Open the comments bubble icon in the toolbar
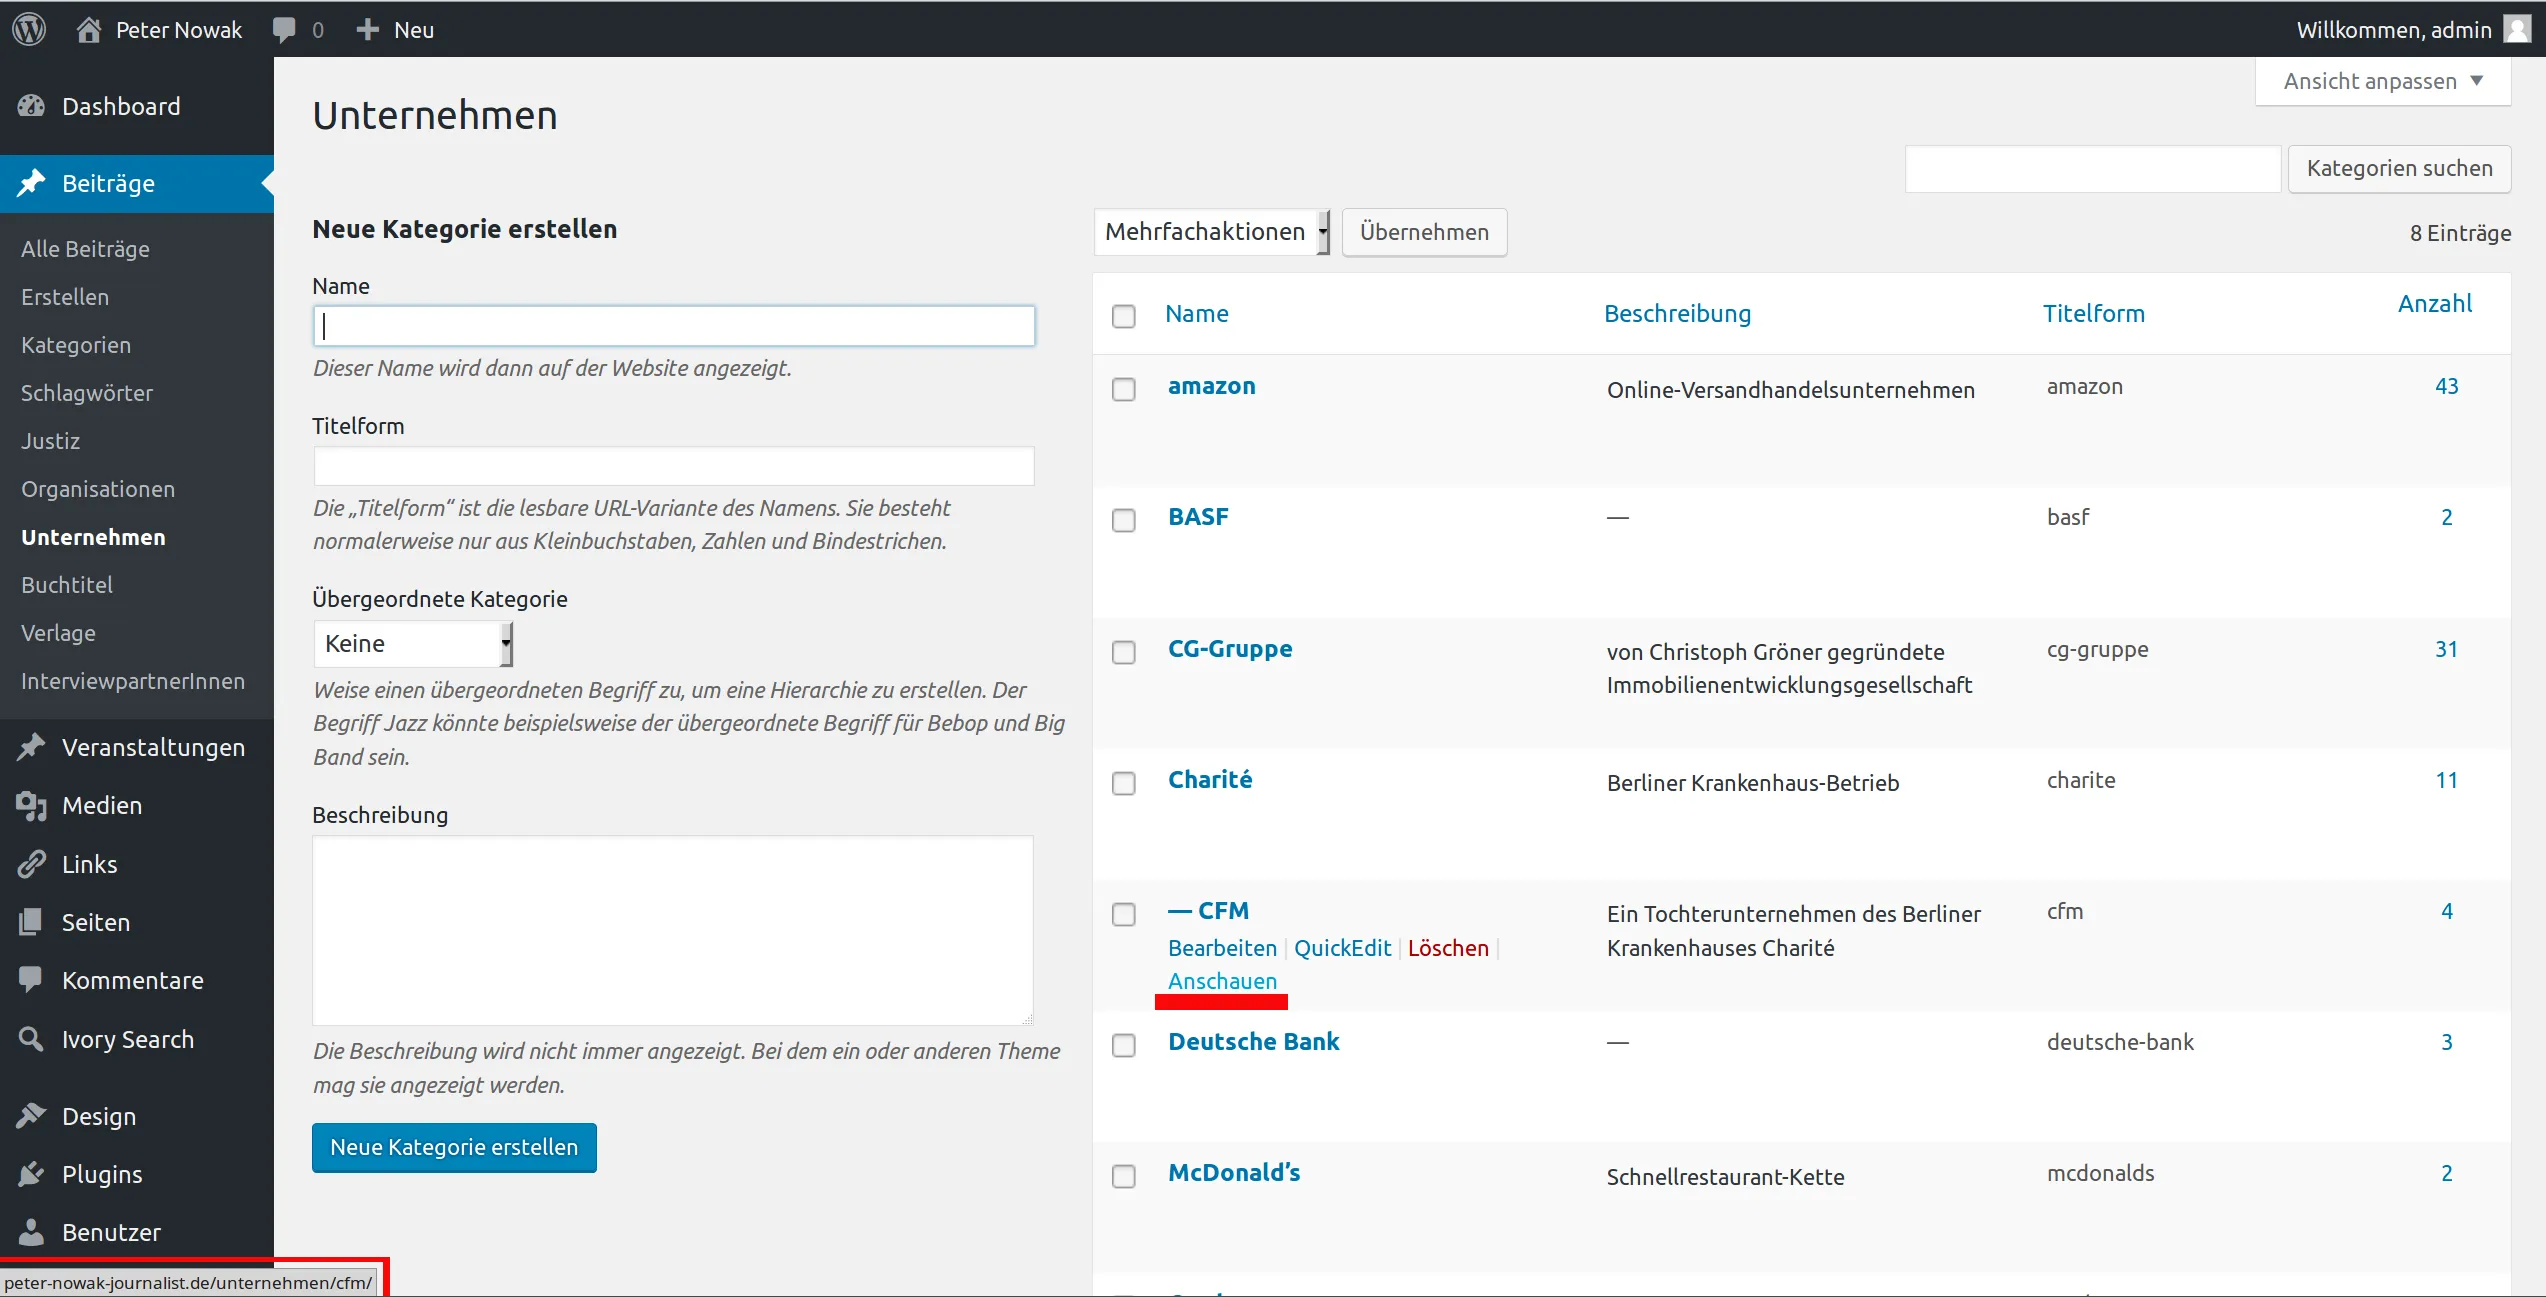Screen dimensions: 2546x1297 284,30
